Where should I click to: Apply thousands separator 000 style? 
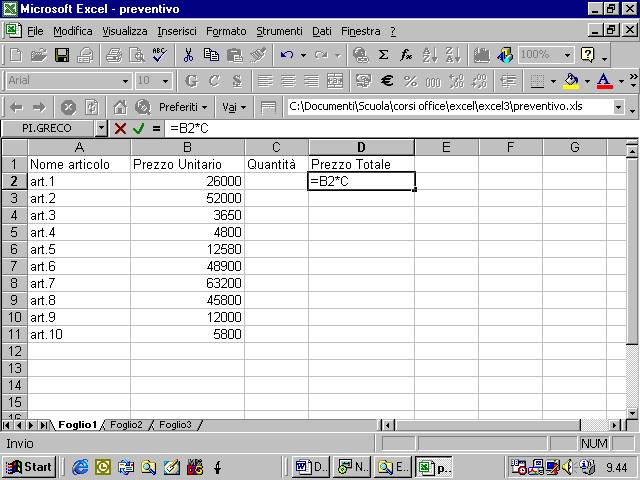pyautogui.click(x=433, y=81)
